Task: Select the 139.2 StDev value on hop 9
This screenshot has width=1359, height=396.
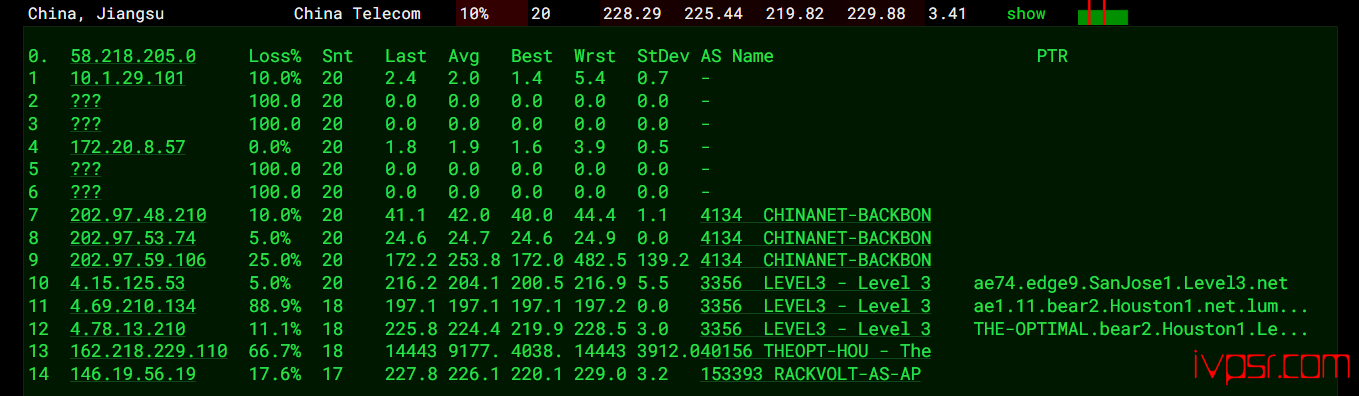Action: click(x=663, y=260)
